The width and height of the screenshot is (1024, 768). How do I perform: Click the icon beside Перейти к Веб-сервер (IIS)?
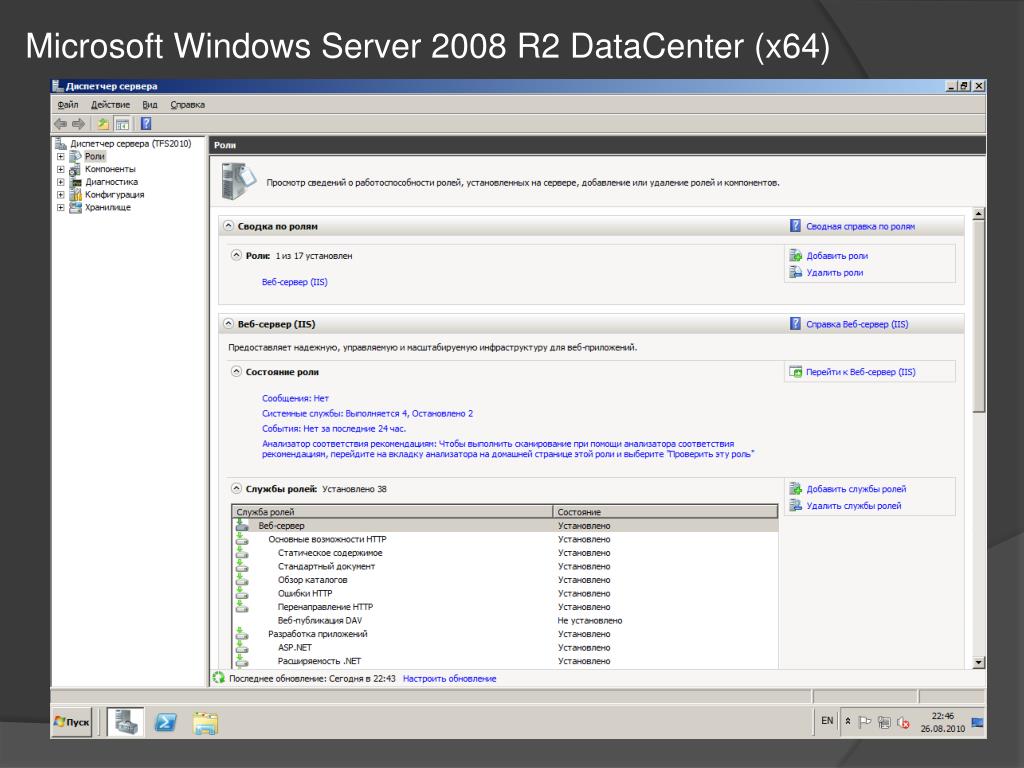(795, 372)
